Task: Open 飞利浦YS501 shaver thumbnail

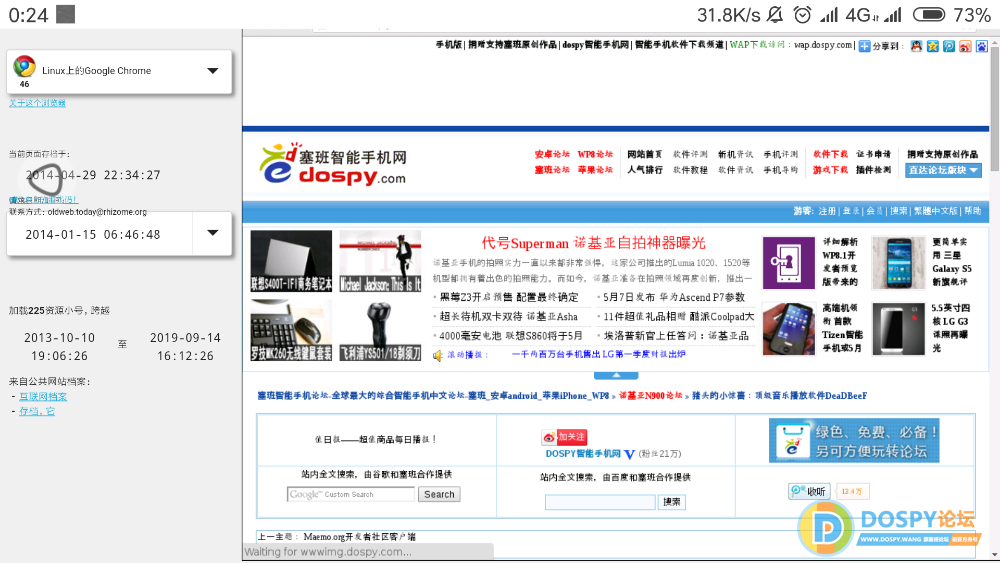Action: tap(380, 330)
